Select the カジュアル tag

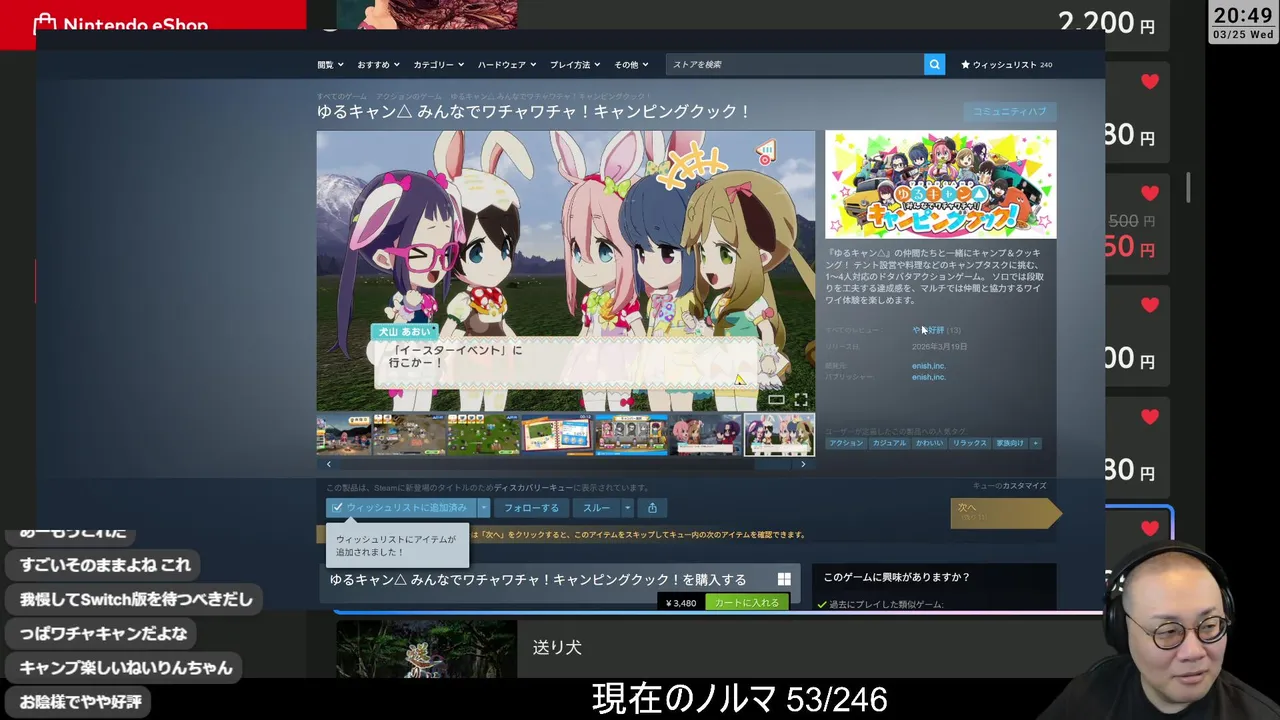tap(889, 443)
